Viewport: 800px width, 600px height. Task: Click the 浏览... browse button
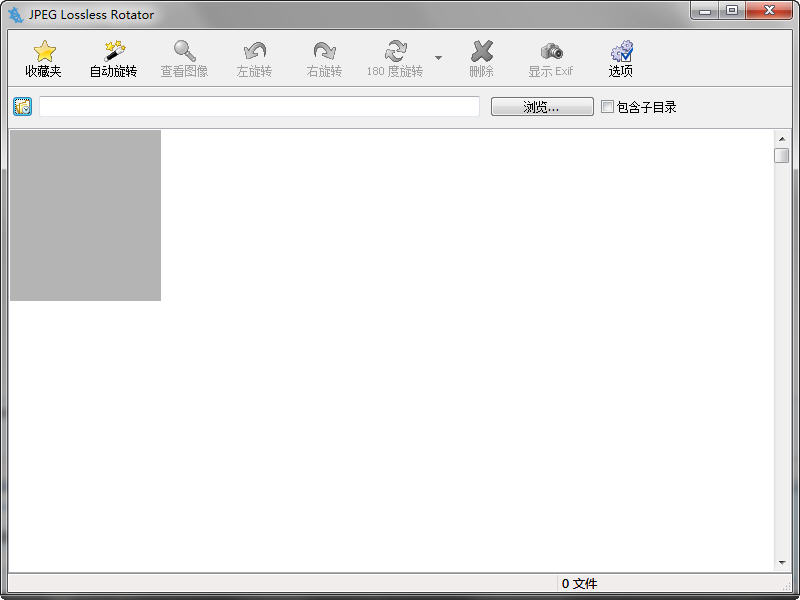tap(542, 107)
